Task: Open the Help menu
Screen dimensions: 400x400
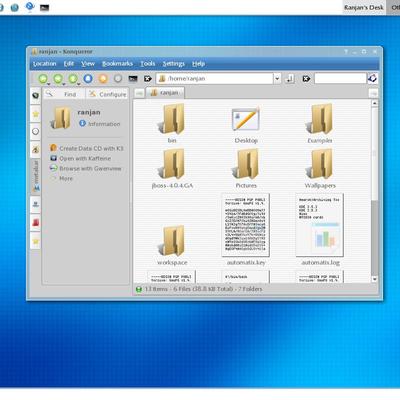Action: tap(198, 64)
